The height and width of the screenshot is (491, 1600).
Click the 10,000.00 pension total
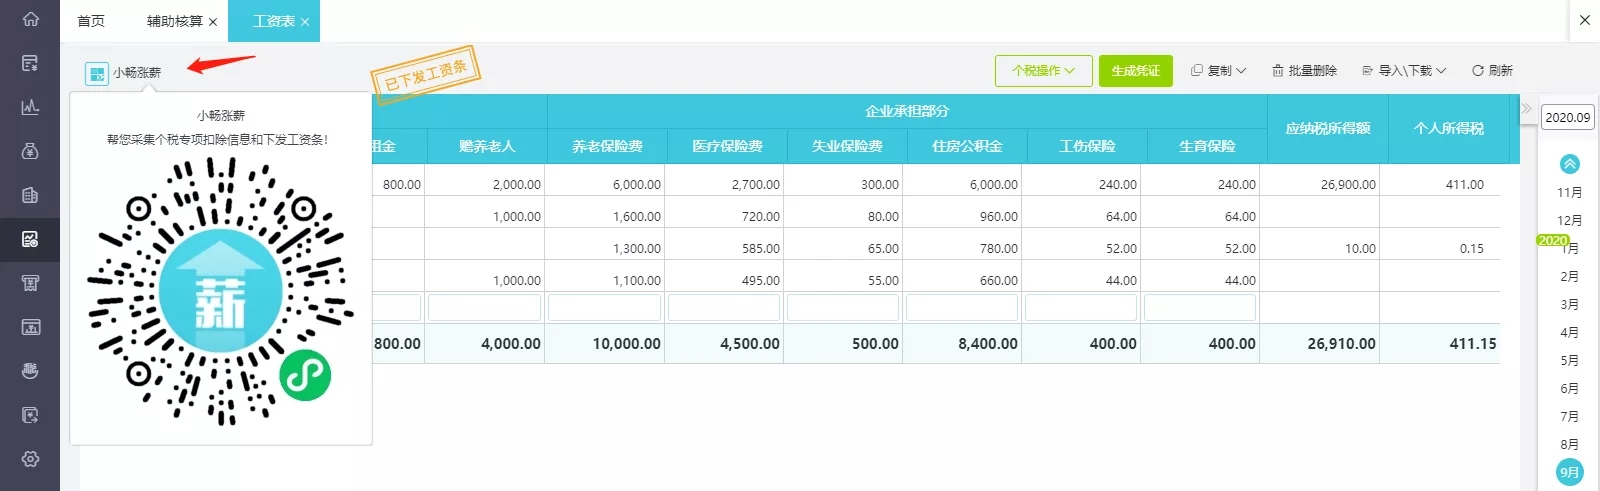(x=604, y=344)
